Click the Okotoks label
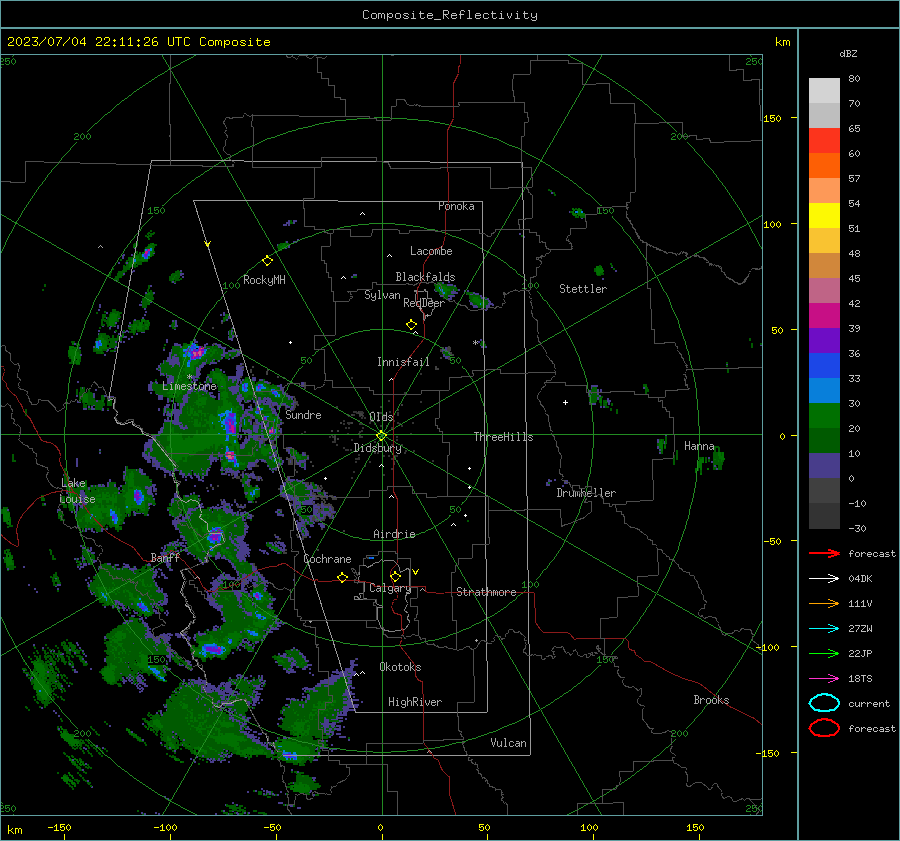The height and width of the screenshot is (841, 900). [x=400, y=667]
